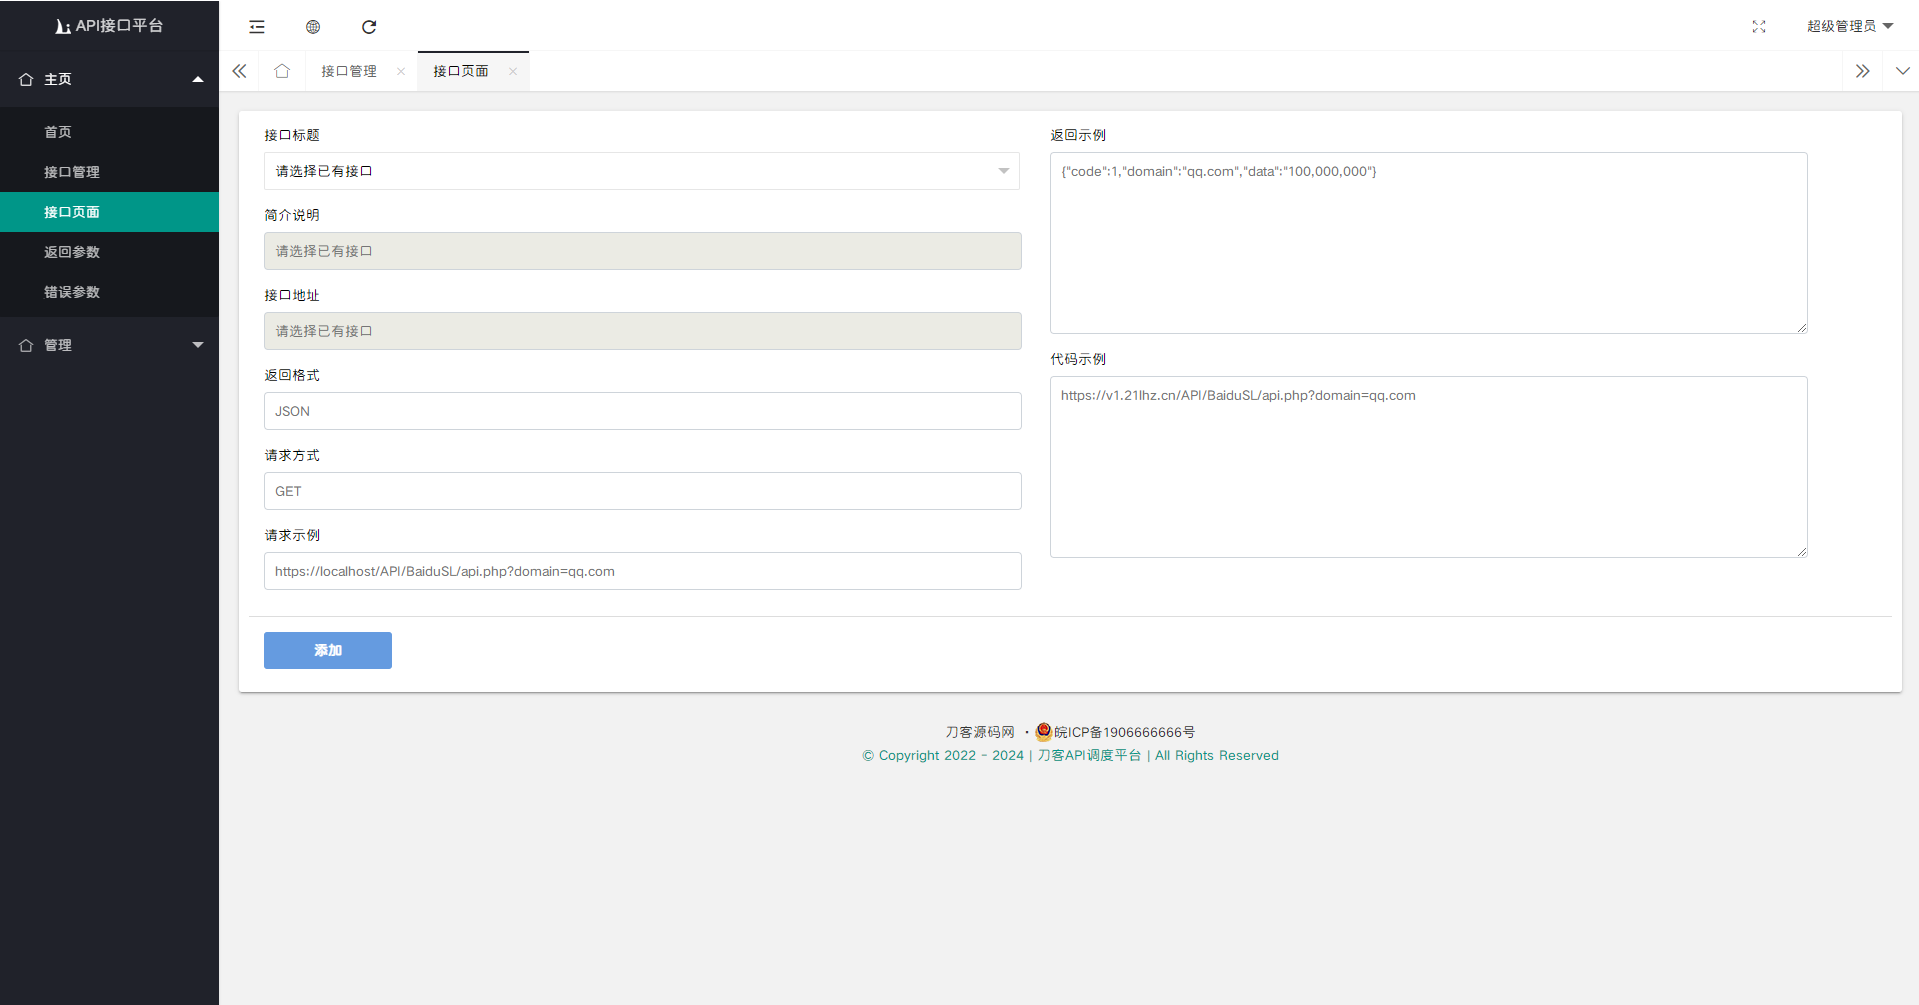Switch to the 接口管理 tab
Image resolution: width=1919 pixels, height=1005 pixels.
tap(349, 71)
